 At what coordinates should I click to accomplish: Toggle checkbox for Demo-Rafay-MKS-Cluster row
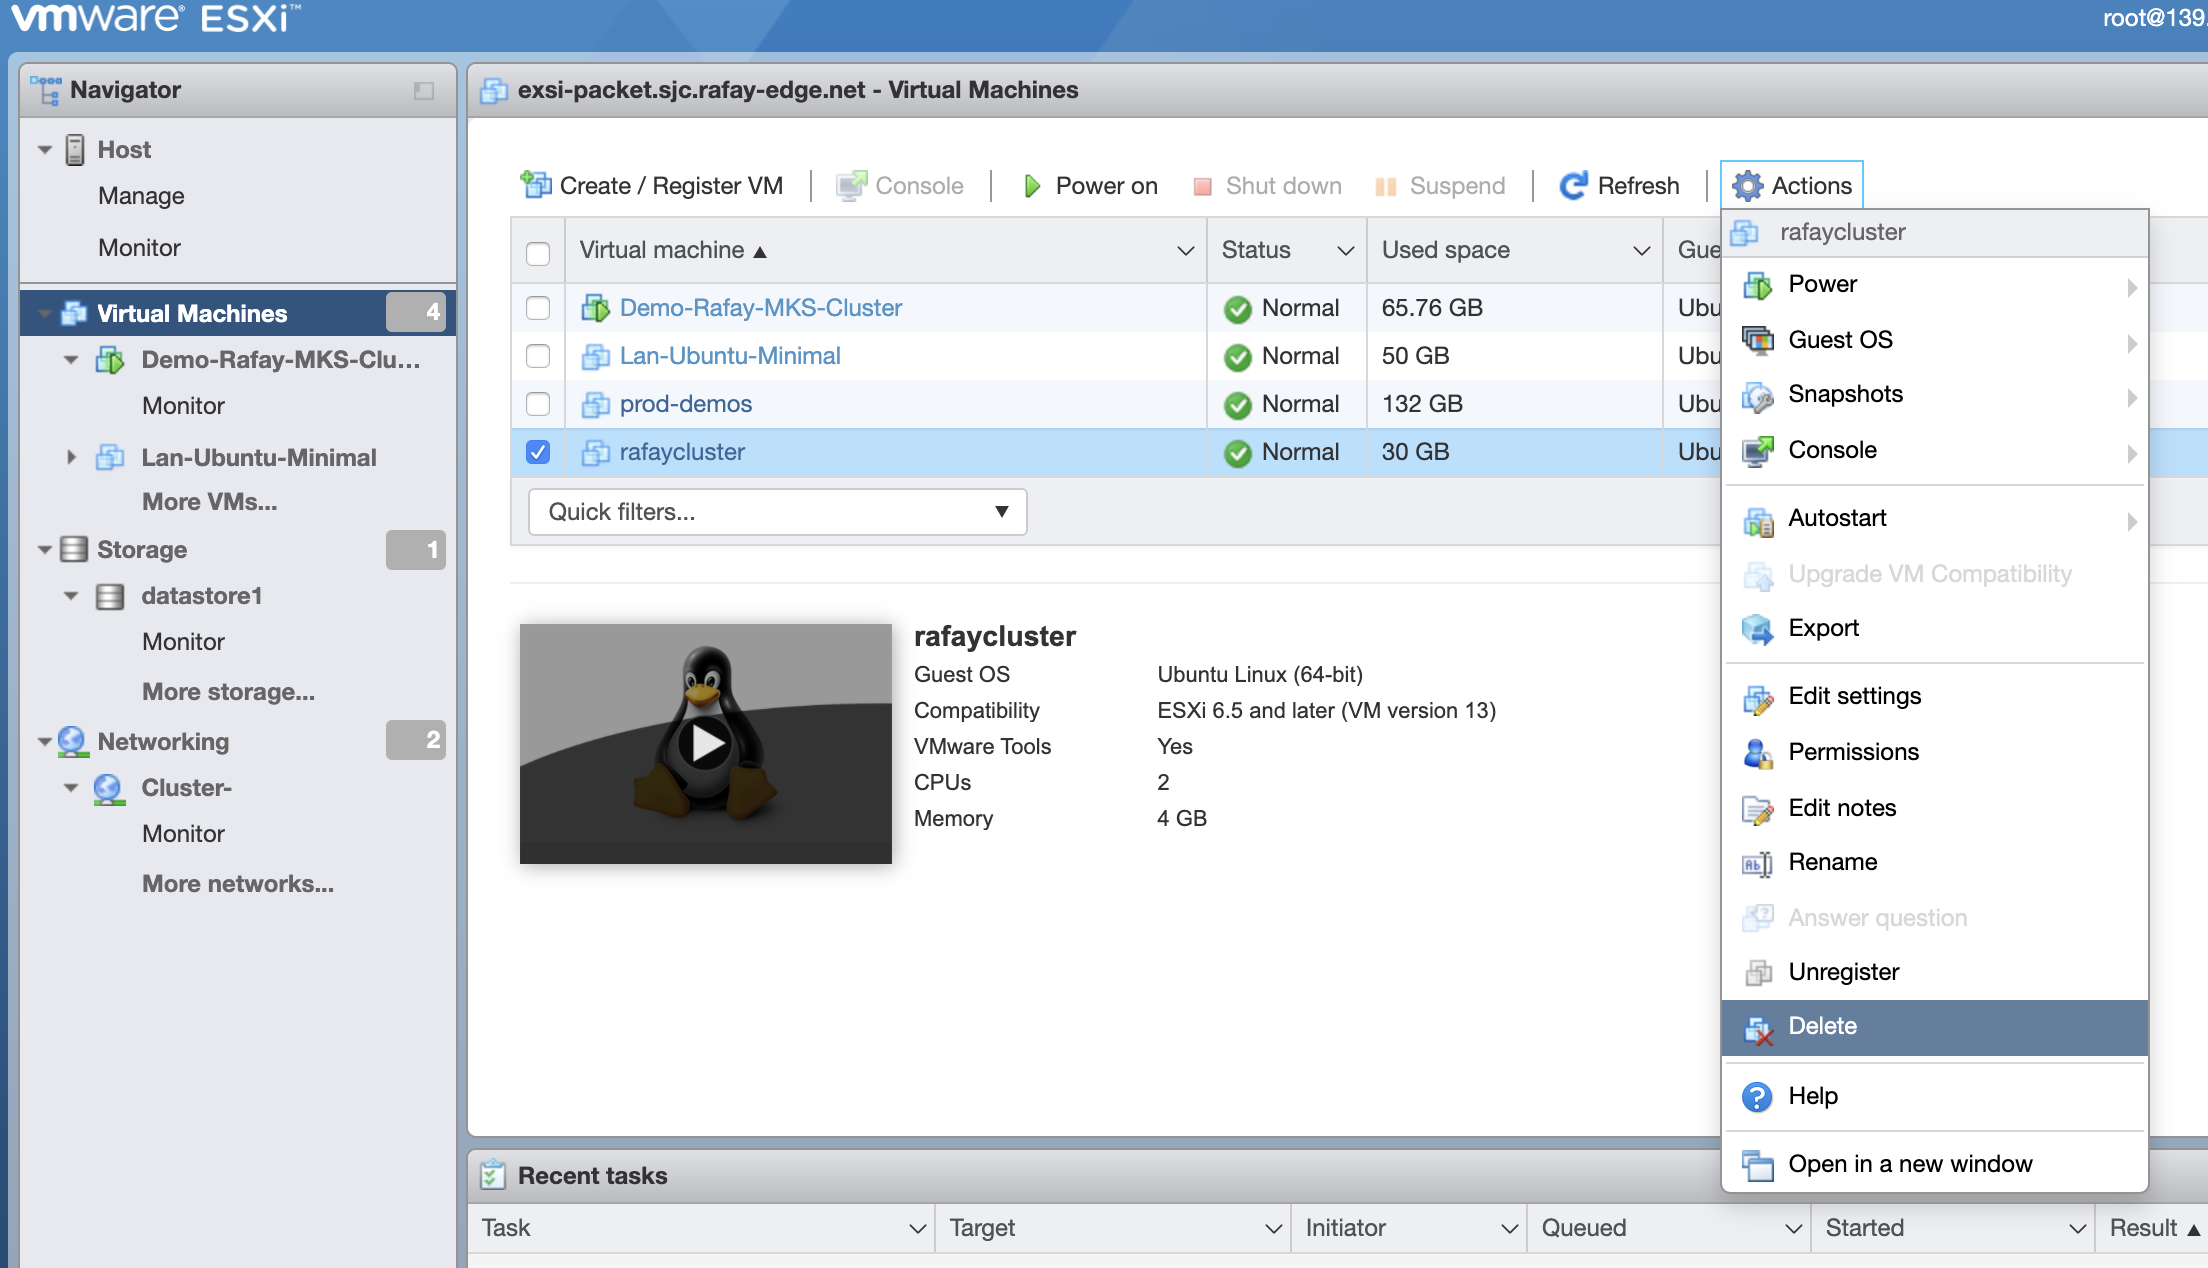click(538, 306)
